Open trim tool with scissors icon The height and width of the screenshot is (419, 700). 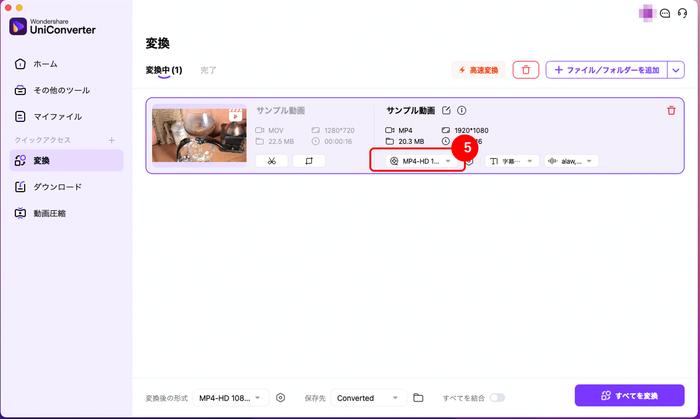point(271,161)
